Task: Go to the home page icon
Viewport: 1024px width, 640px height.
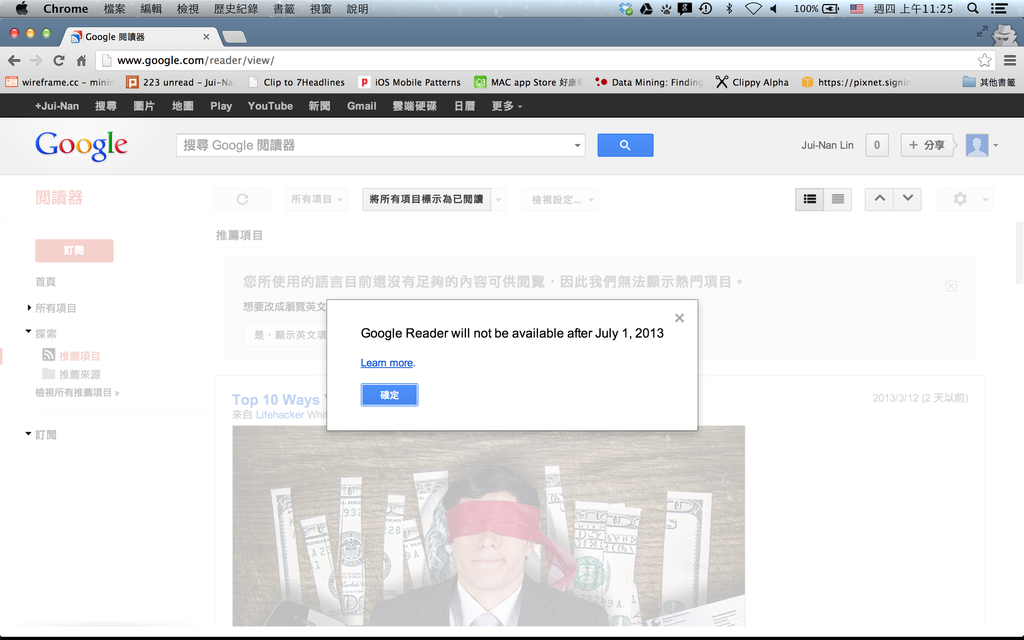Action: (81, 61)
